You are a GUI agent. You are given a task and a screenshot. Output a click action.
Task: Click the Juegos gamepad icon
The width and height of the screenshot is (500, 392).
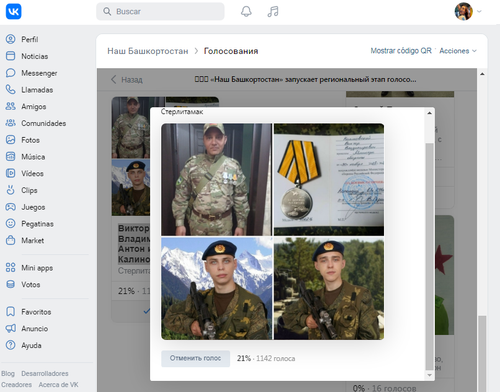(11, 207)
